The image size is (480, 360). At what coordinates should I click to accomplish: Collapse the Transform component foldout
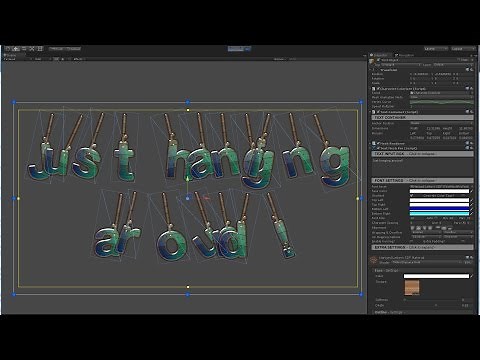coord(371,70)
